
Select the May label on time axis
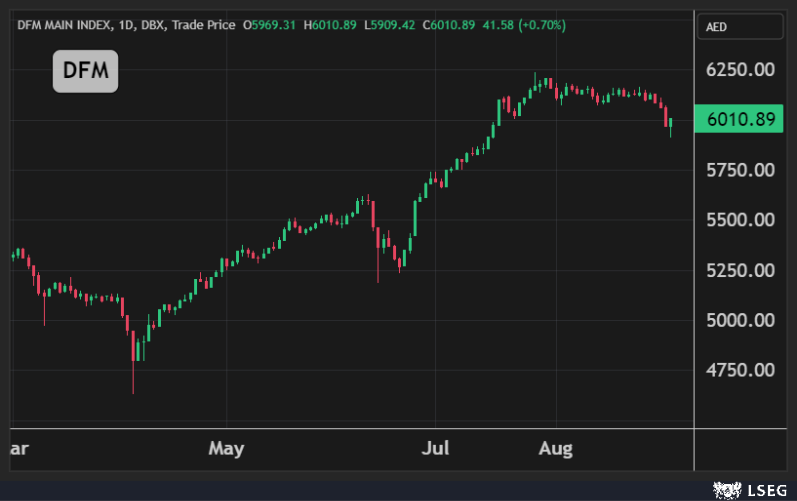click(226, 448)
